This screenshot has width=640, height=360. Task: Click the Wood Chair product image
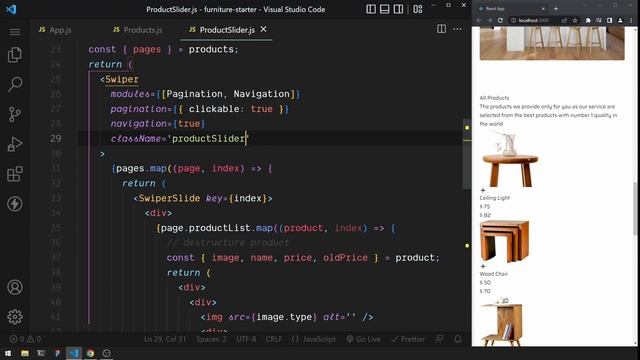tap(504, 241)
